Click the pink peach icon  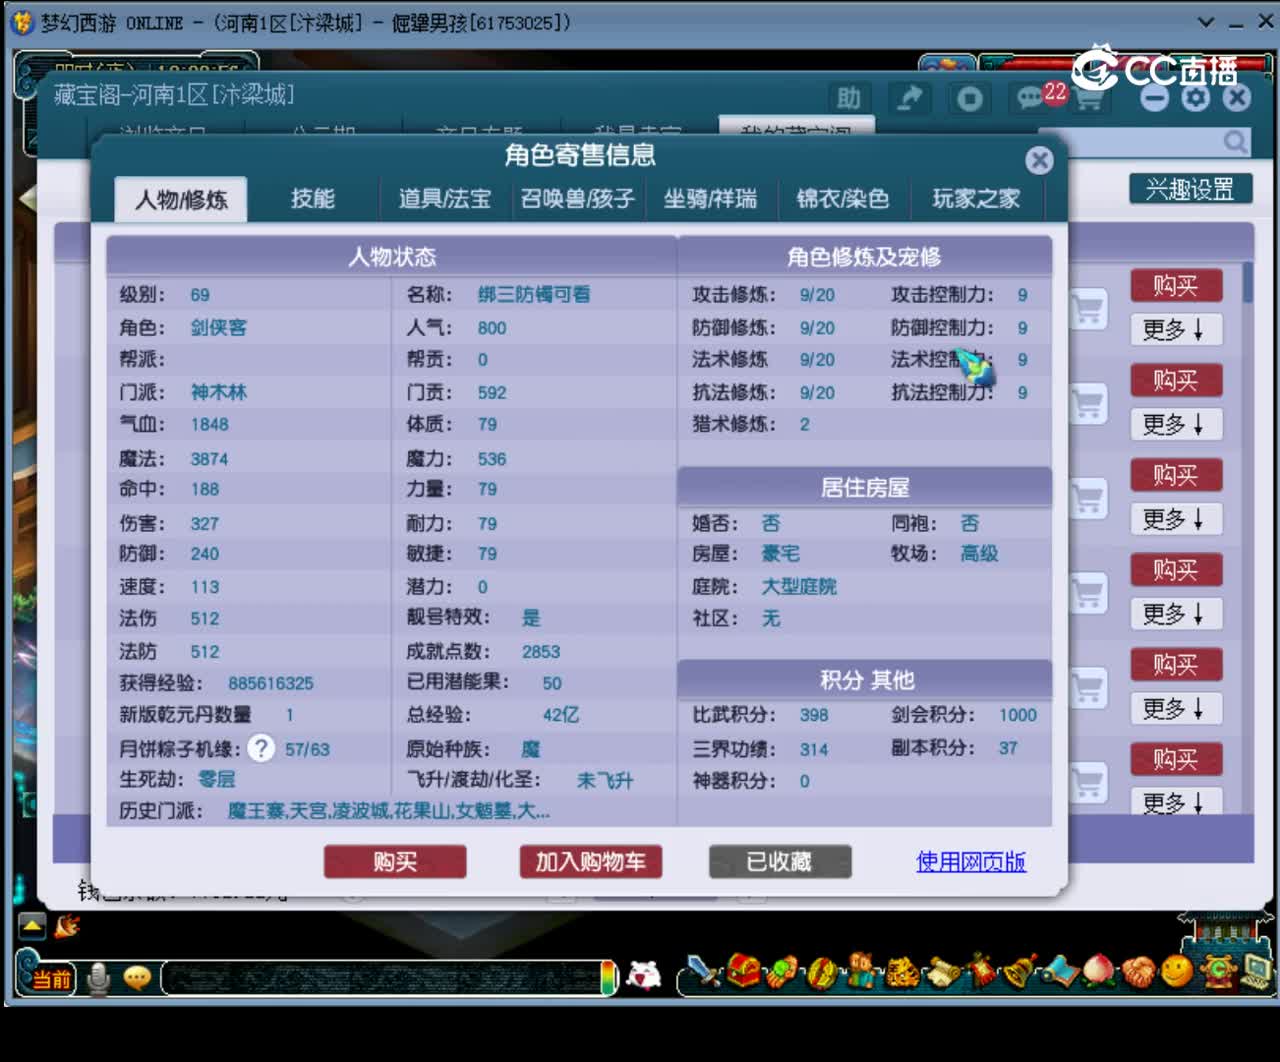1098,972
